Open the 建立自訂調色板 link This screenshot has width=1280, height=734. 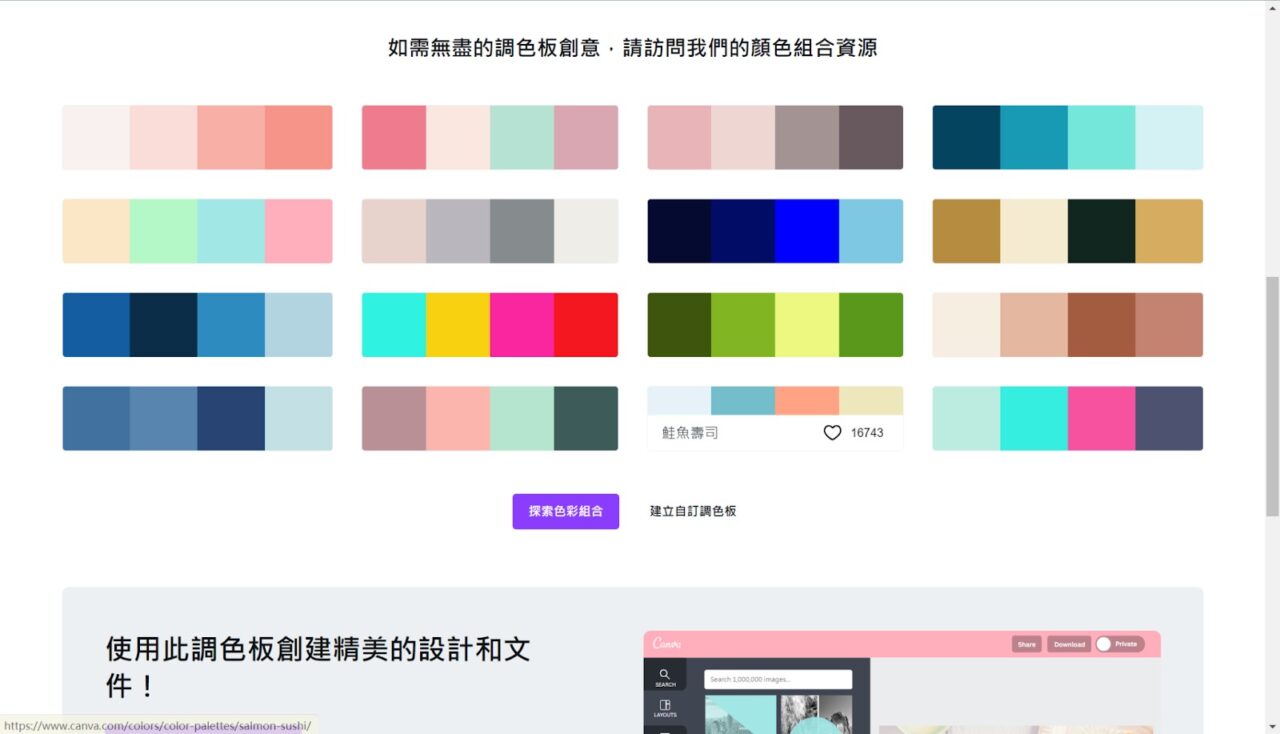(x=693, y=511)
